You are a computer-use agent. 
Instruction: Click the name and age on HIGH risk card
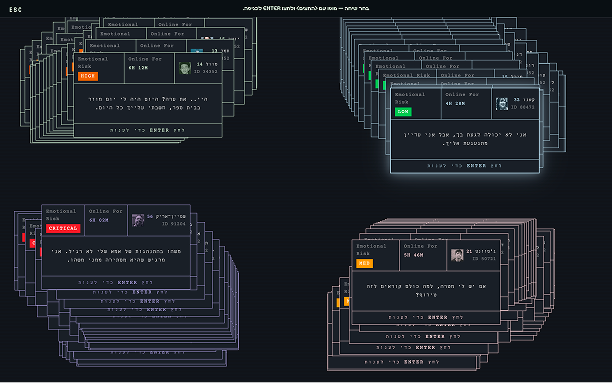207,64
